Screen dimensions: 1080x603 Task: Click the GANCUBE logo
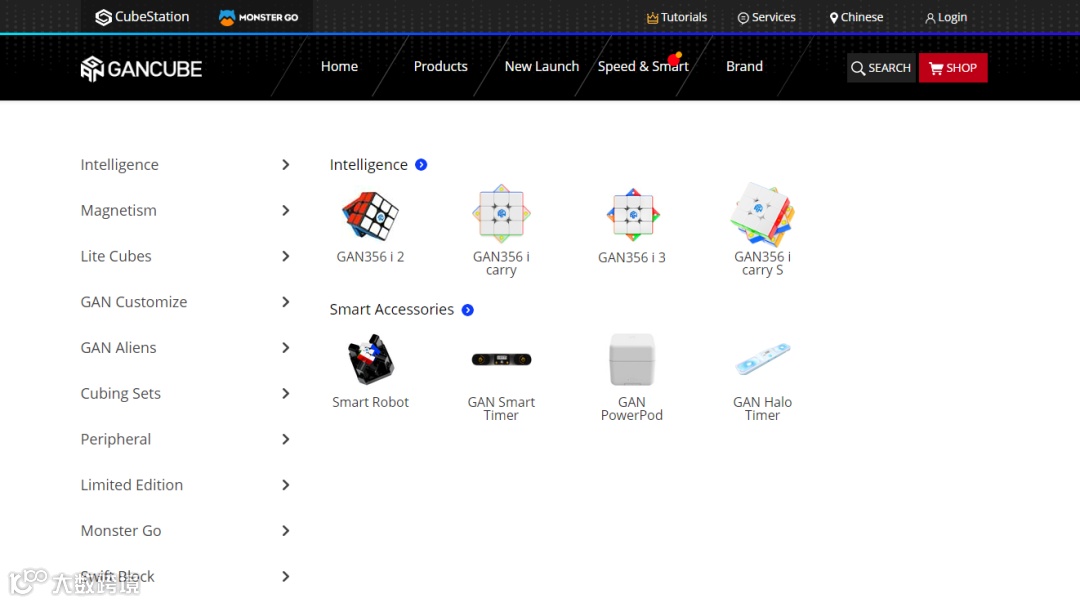tap(141, 69)
